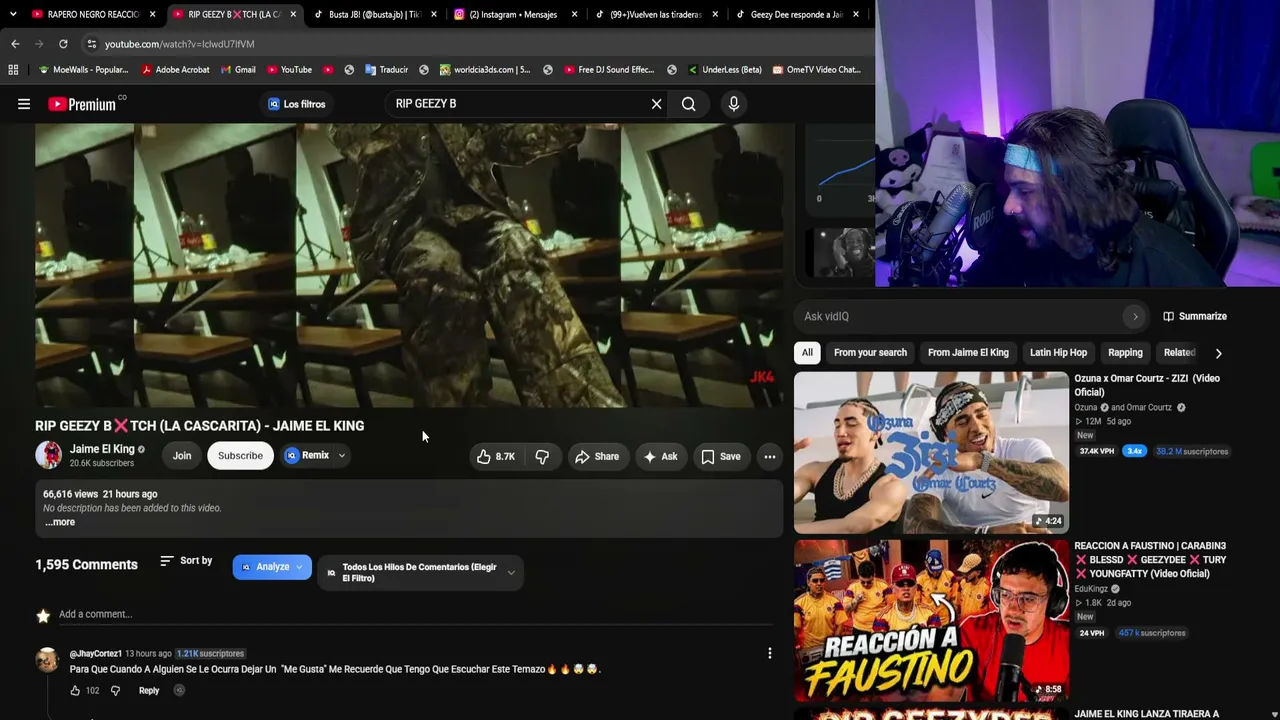Screen dimensions: 1280x720
Task: Reload the current YouTube page
Action: click(x=63, y=44)
